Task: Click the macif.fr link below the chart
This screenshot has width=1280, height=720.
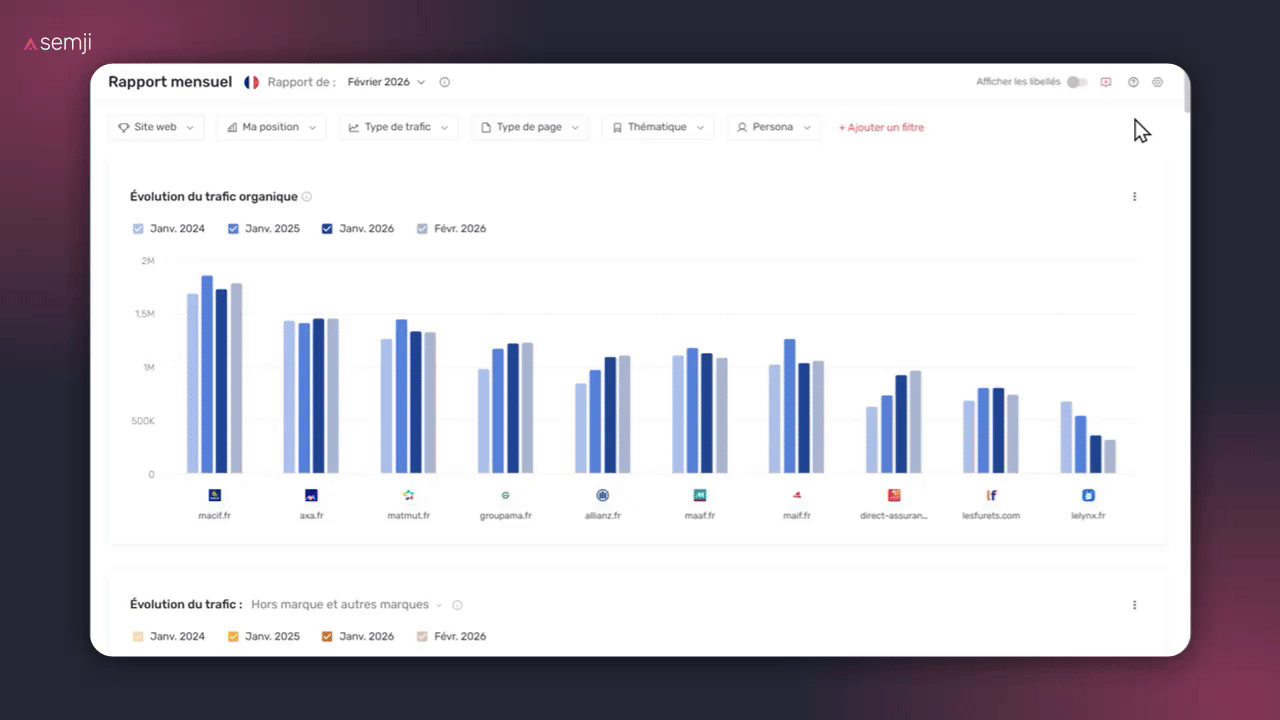Action: click(x=214, y=515)
